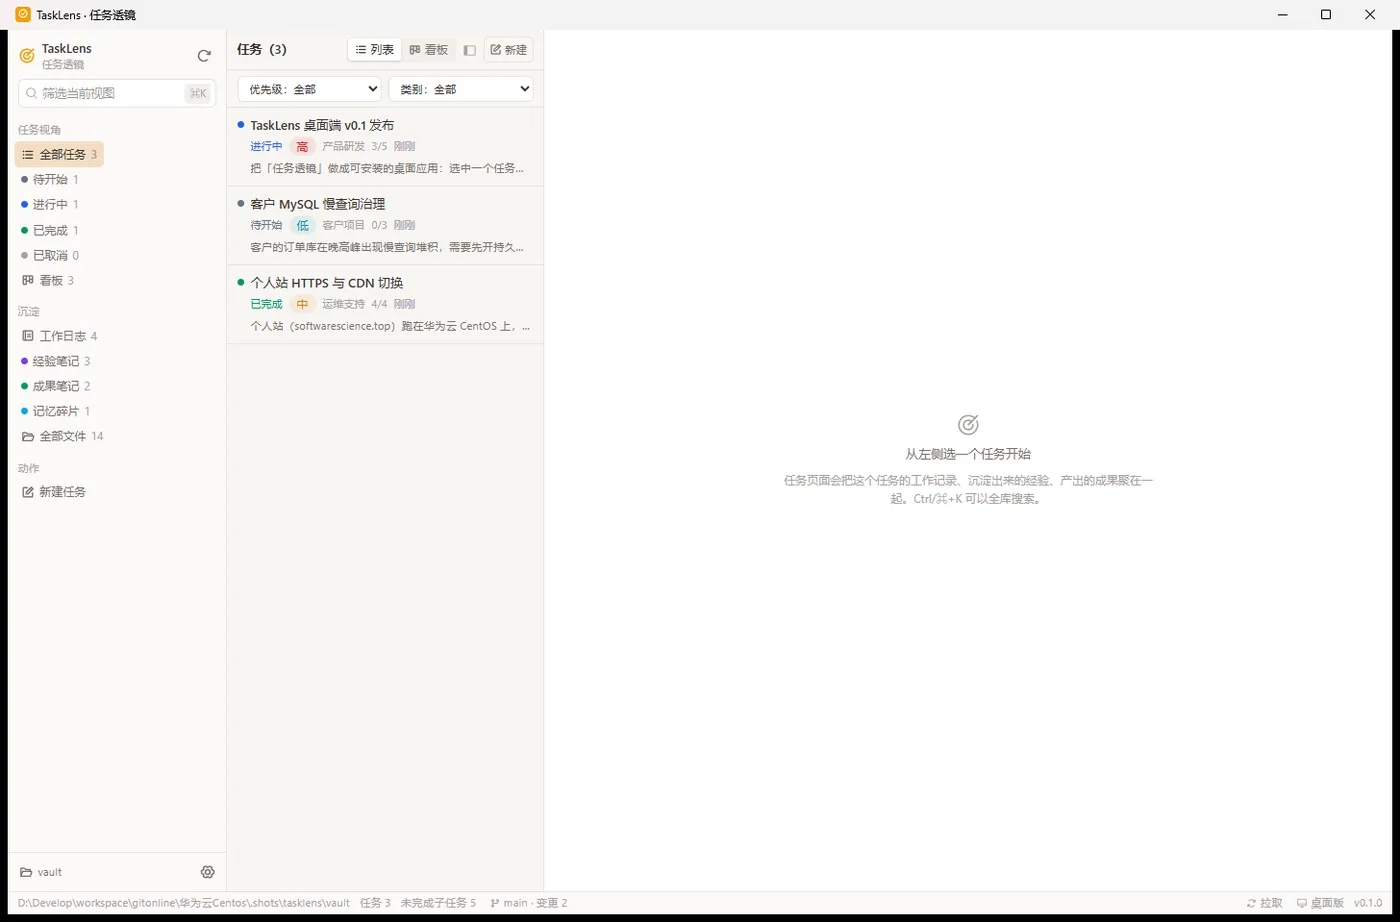Open 记忆碎片 in the sidebar

[x=55, y=411]
